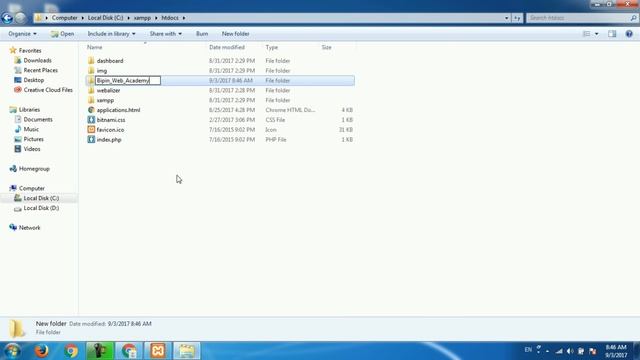
Task: Click the address bar refresh button
Action: coord(517,18)
